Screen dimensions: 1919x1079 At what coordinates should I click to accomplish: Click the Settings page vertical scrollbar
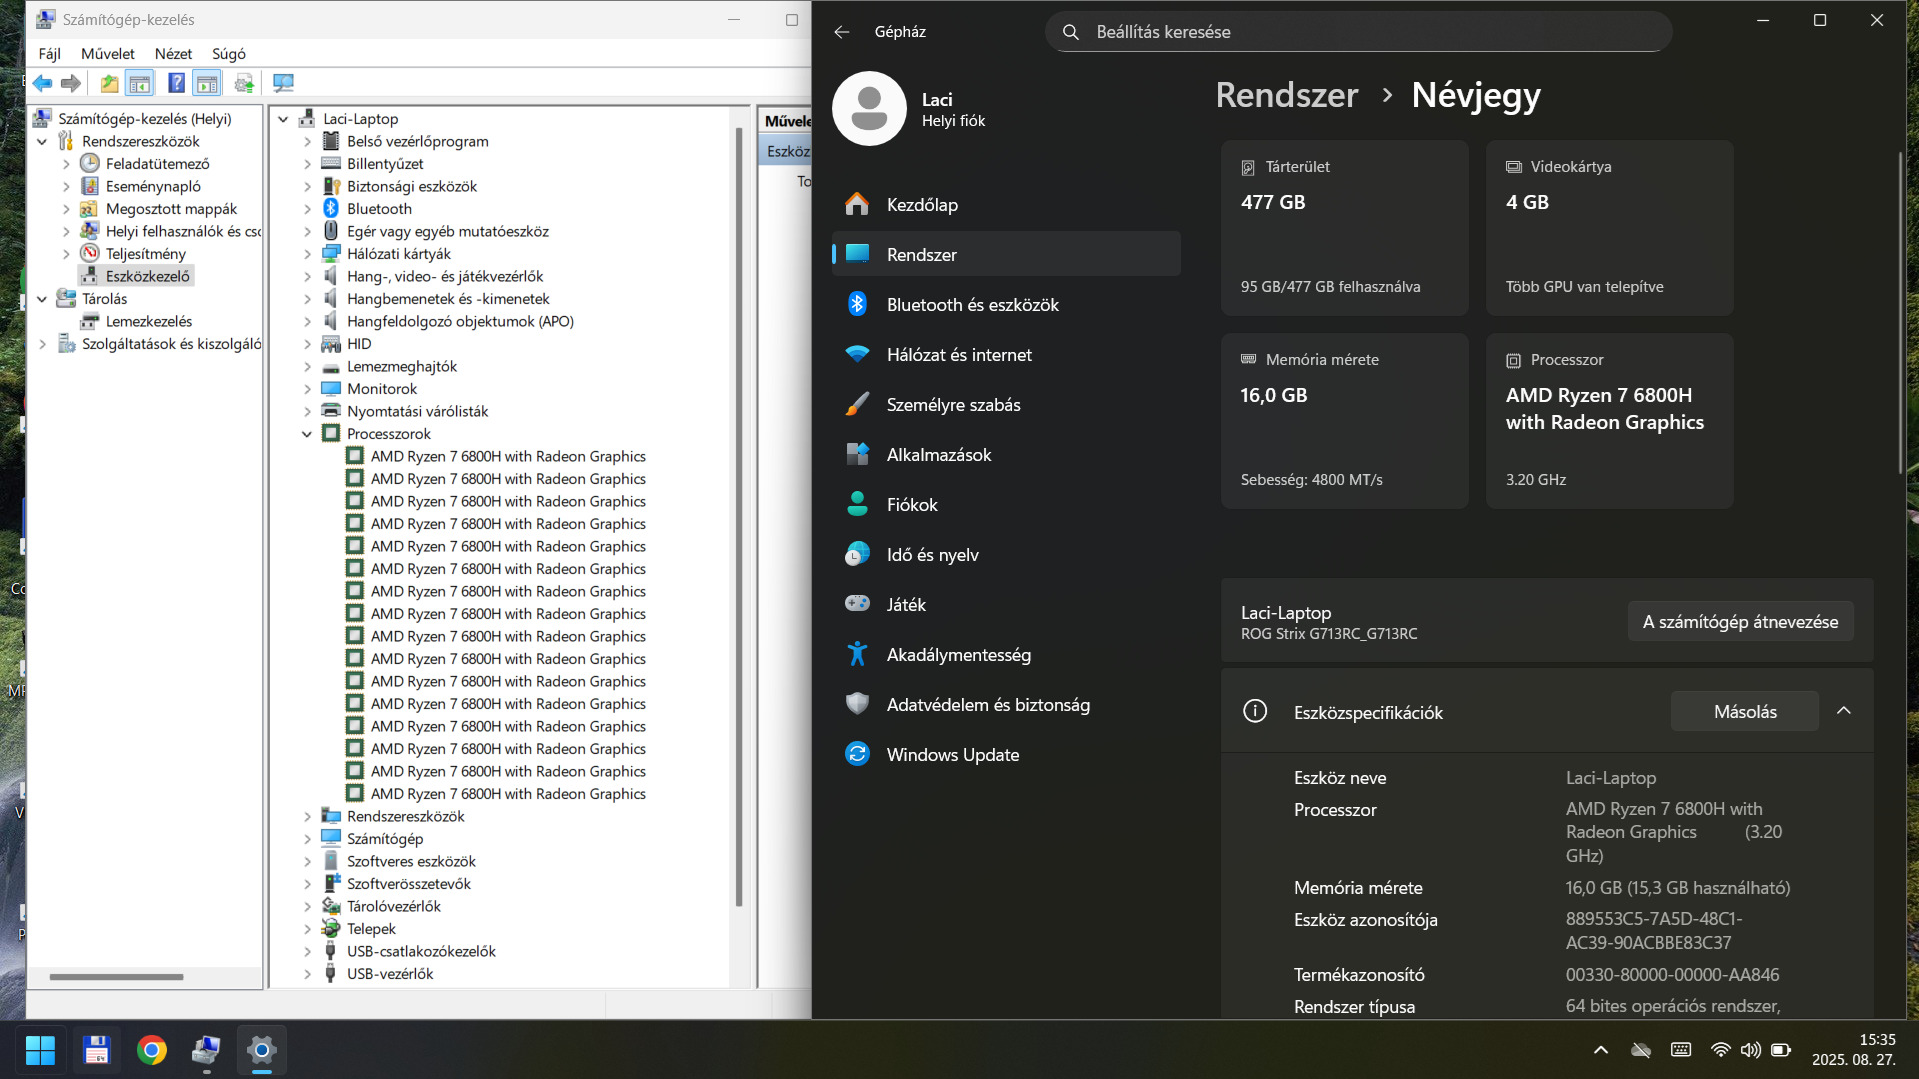(x=1900, y=313)
